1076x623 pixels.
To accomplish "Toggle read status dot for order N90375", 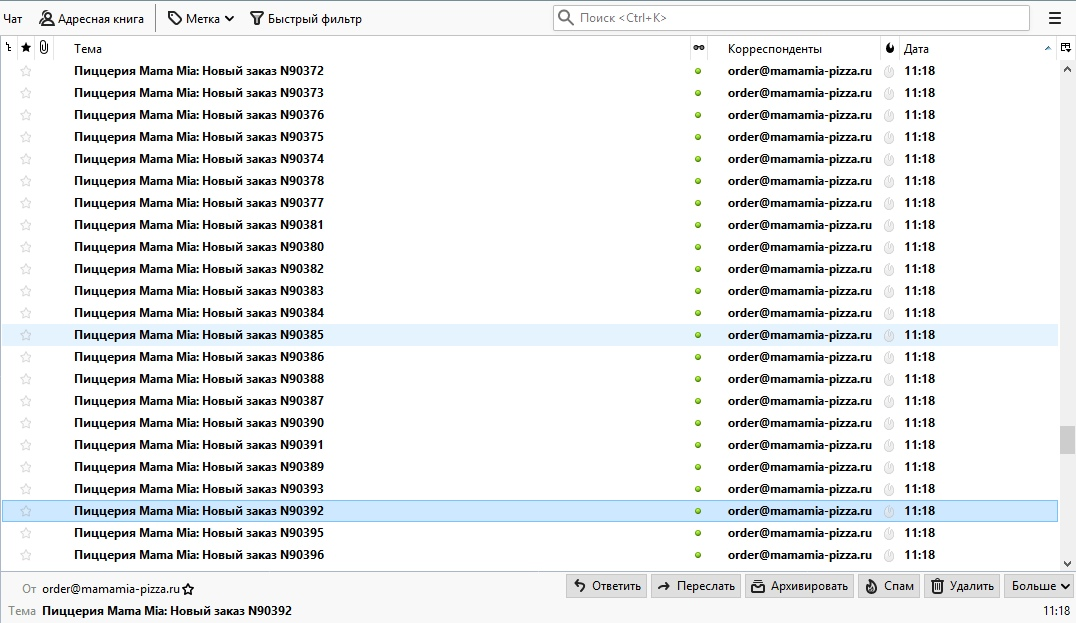I will coord(698,137).
